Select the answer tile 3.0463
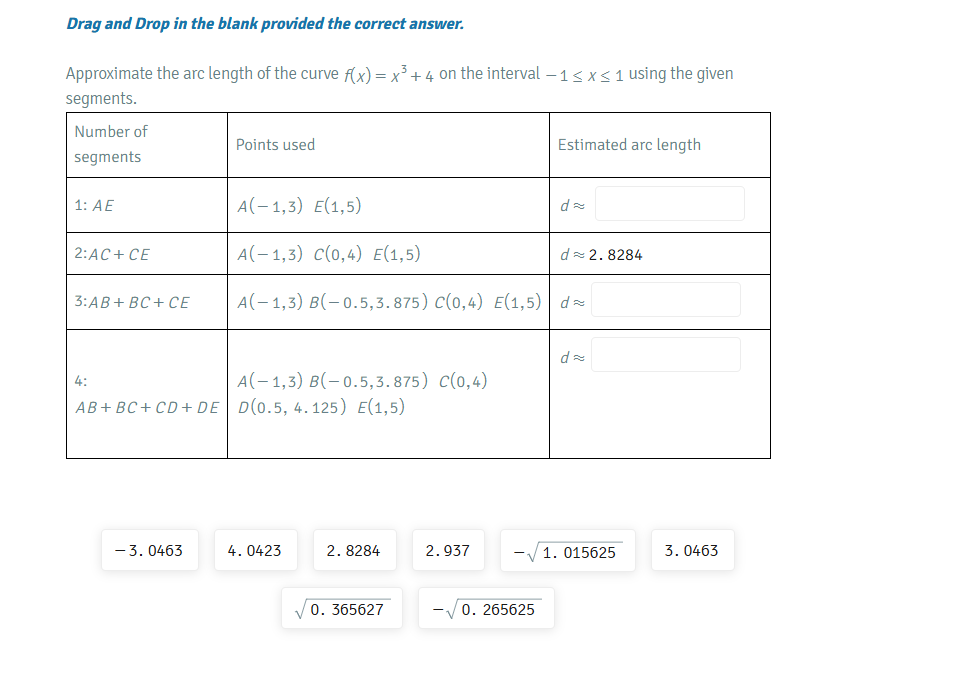 [692, 550]
